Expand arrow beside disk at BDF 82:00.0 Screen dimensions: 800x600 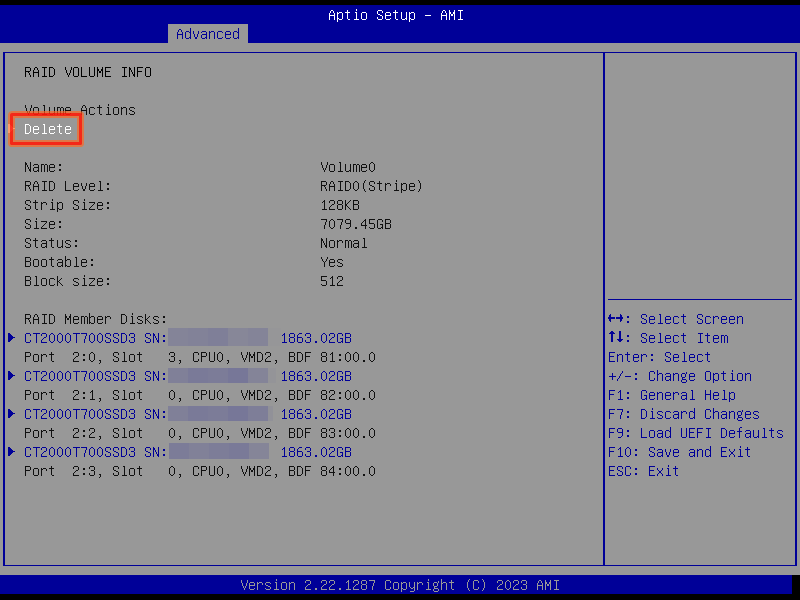[x=11, y=376]
